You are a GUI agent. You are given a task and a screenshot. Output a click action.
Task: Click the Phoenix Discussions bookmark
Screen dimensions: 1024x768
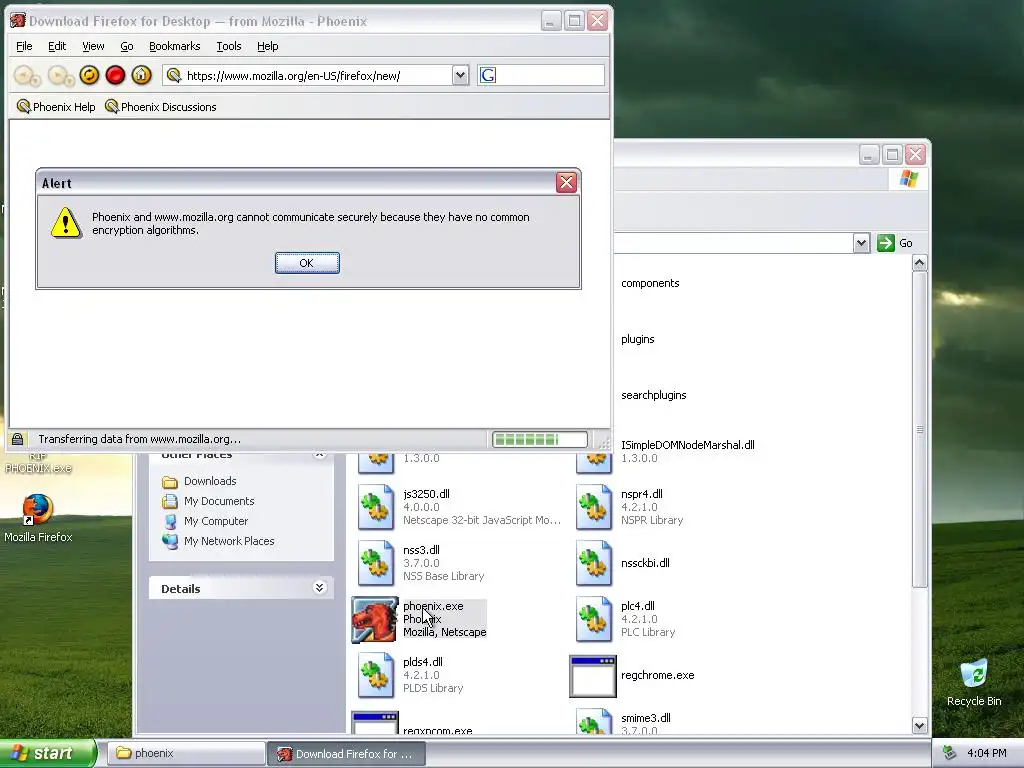coord(161,106)
